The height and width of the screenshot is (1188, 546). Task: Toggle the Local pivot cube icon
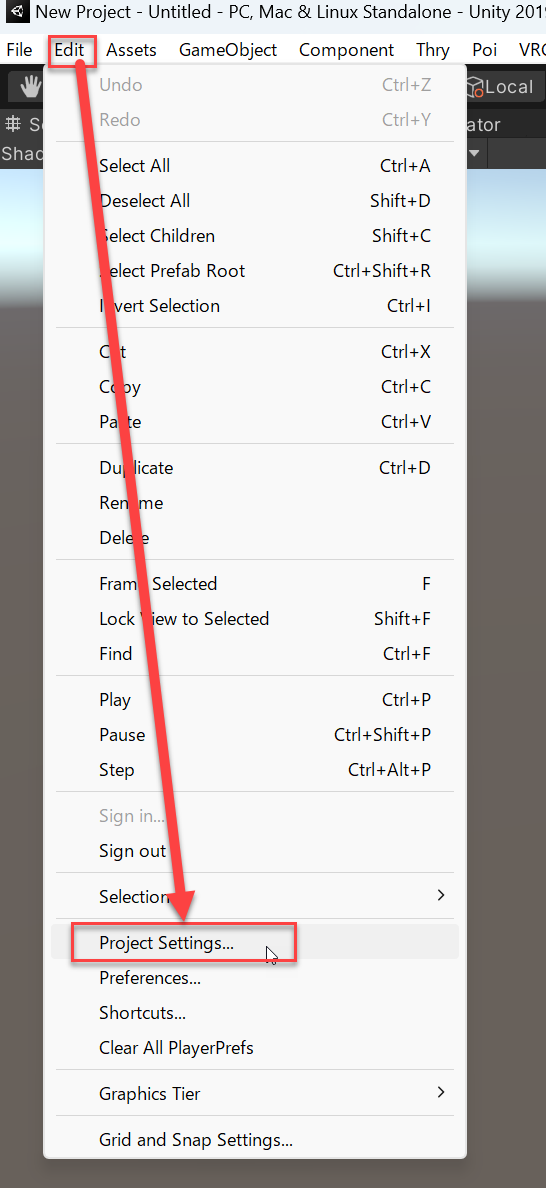[475, 88]
